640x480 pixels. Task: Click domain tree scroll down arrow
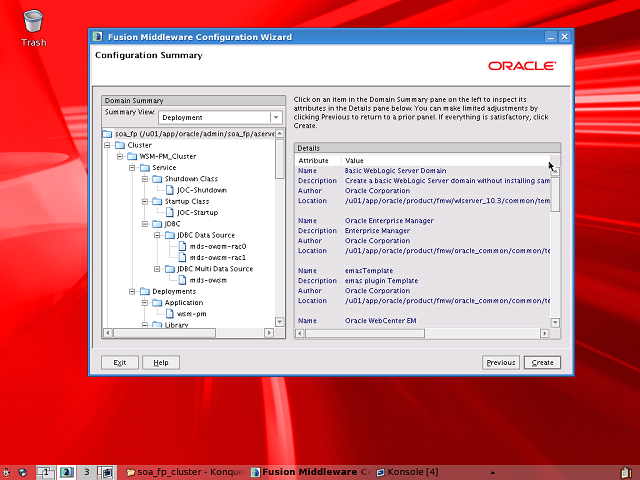(x=280, y=322)
